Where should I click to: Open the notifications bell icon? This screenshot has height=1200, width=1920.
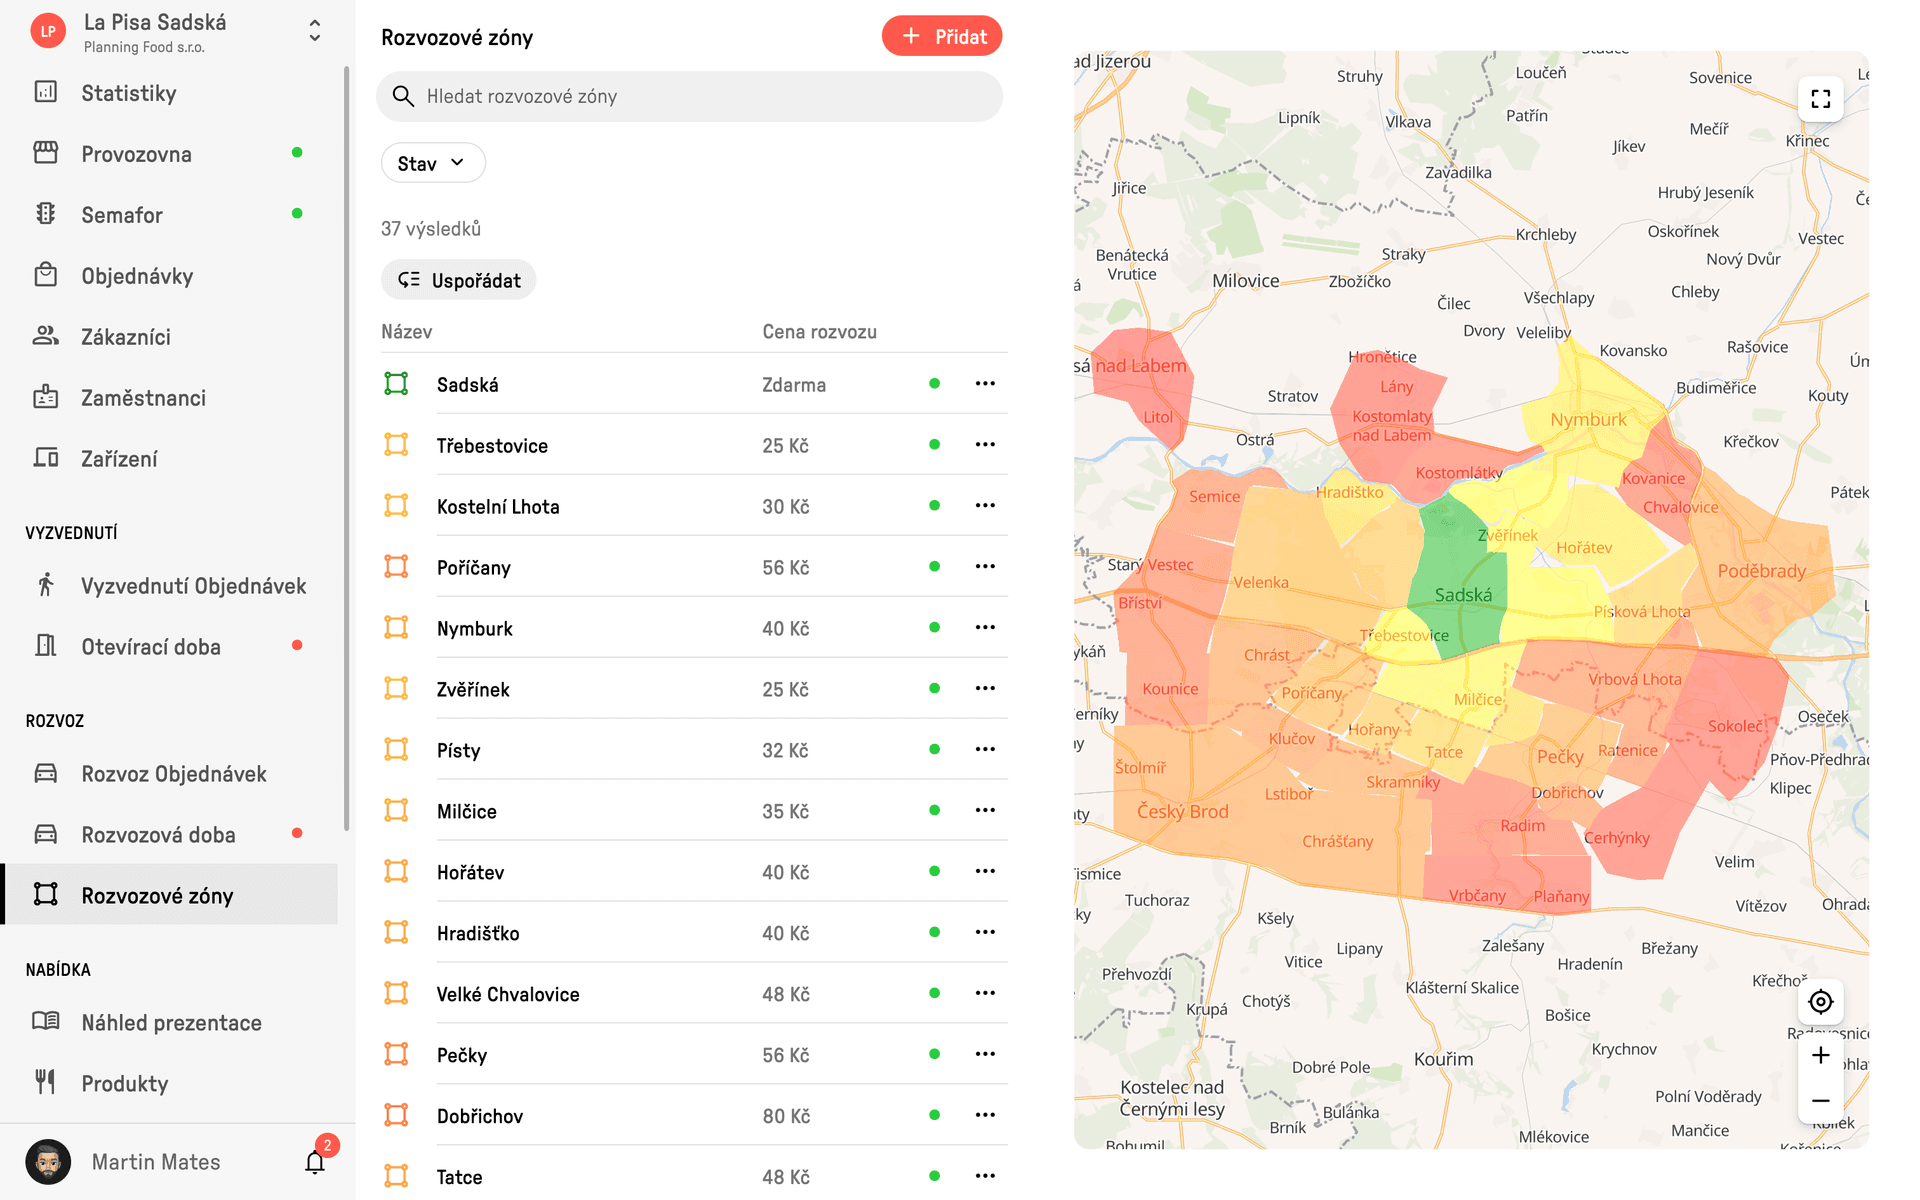click(315, 1162)
